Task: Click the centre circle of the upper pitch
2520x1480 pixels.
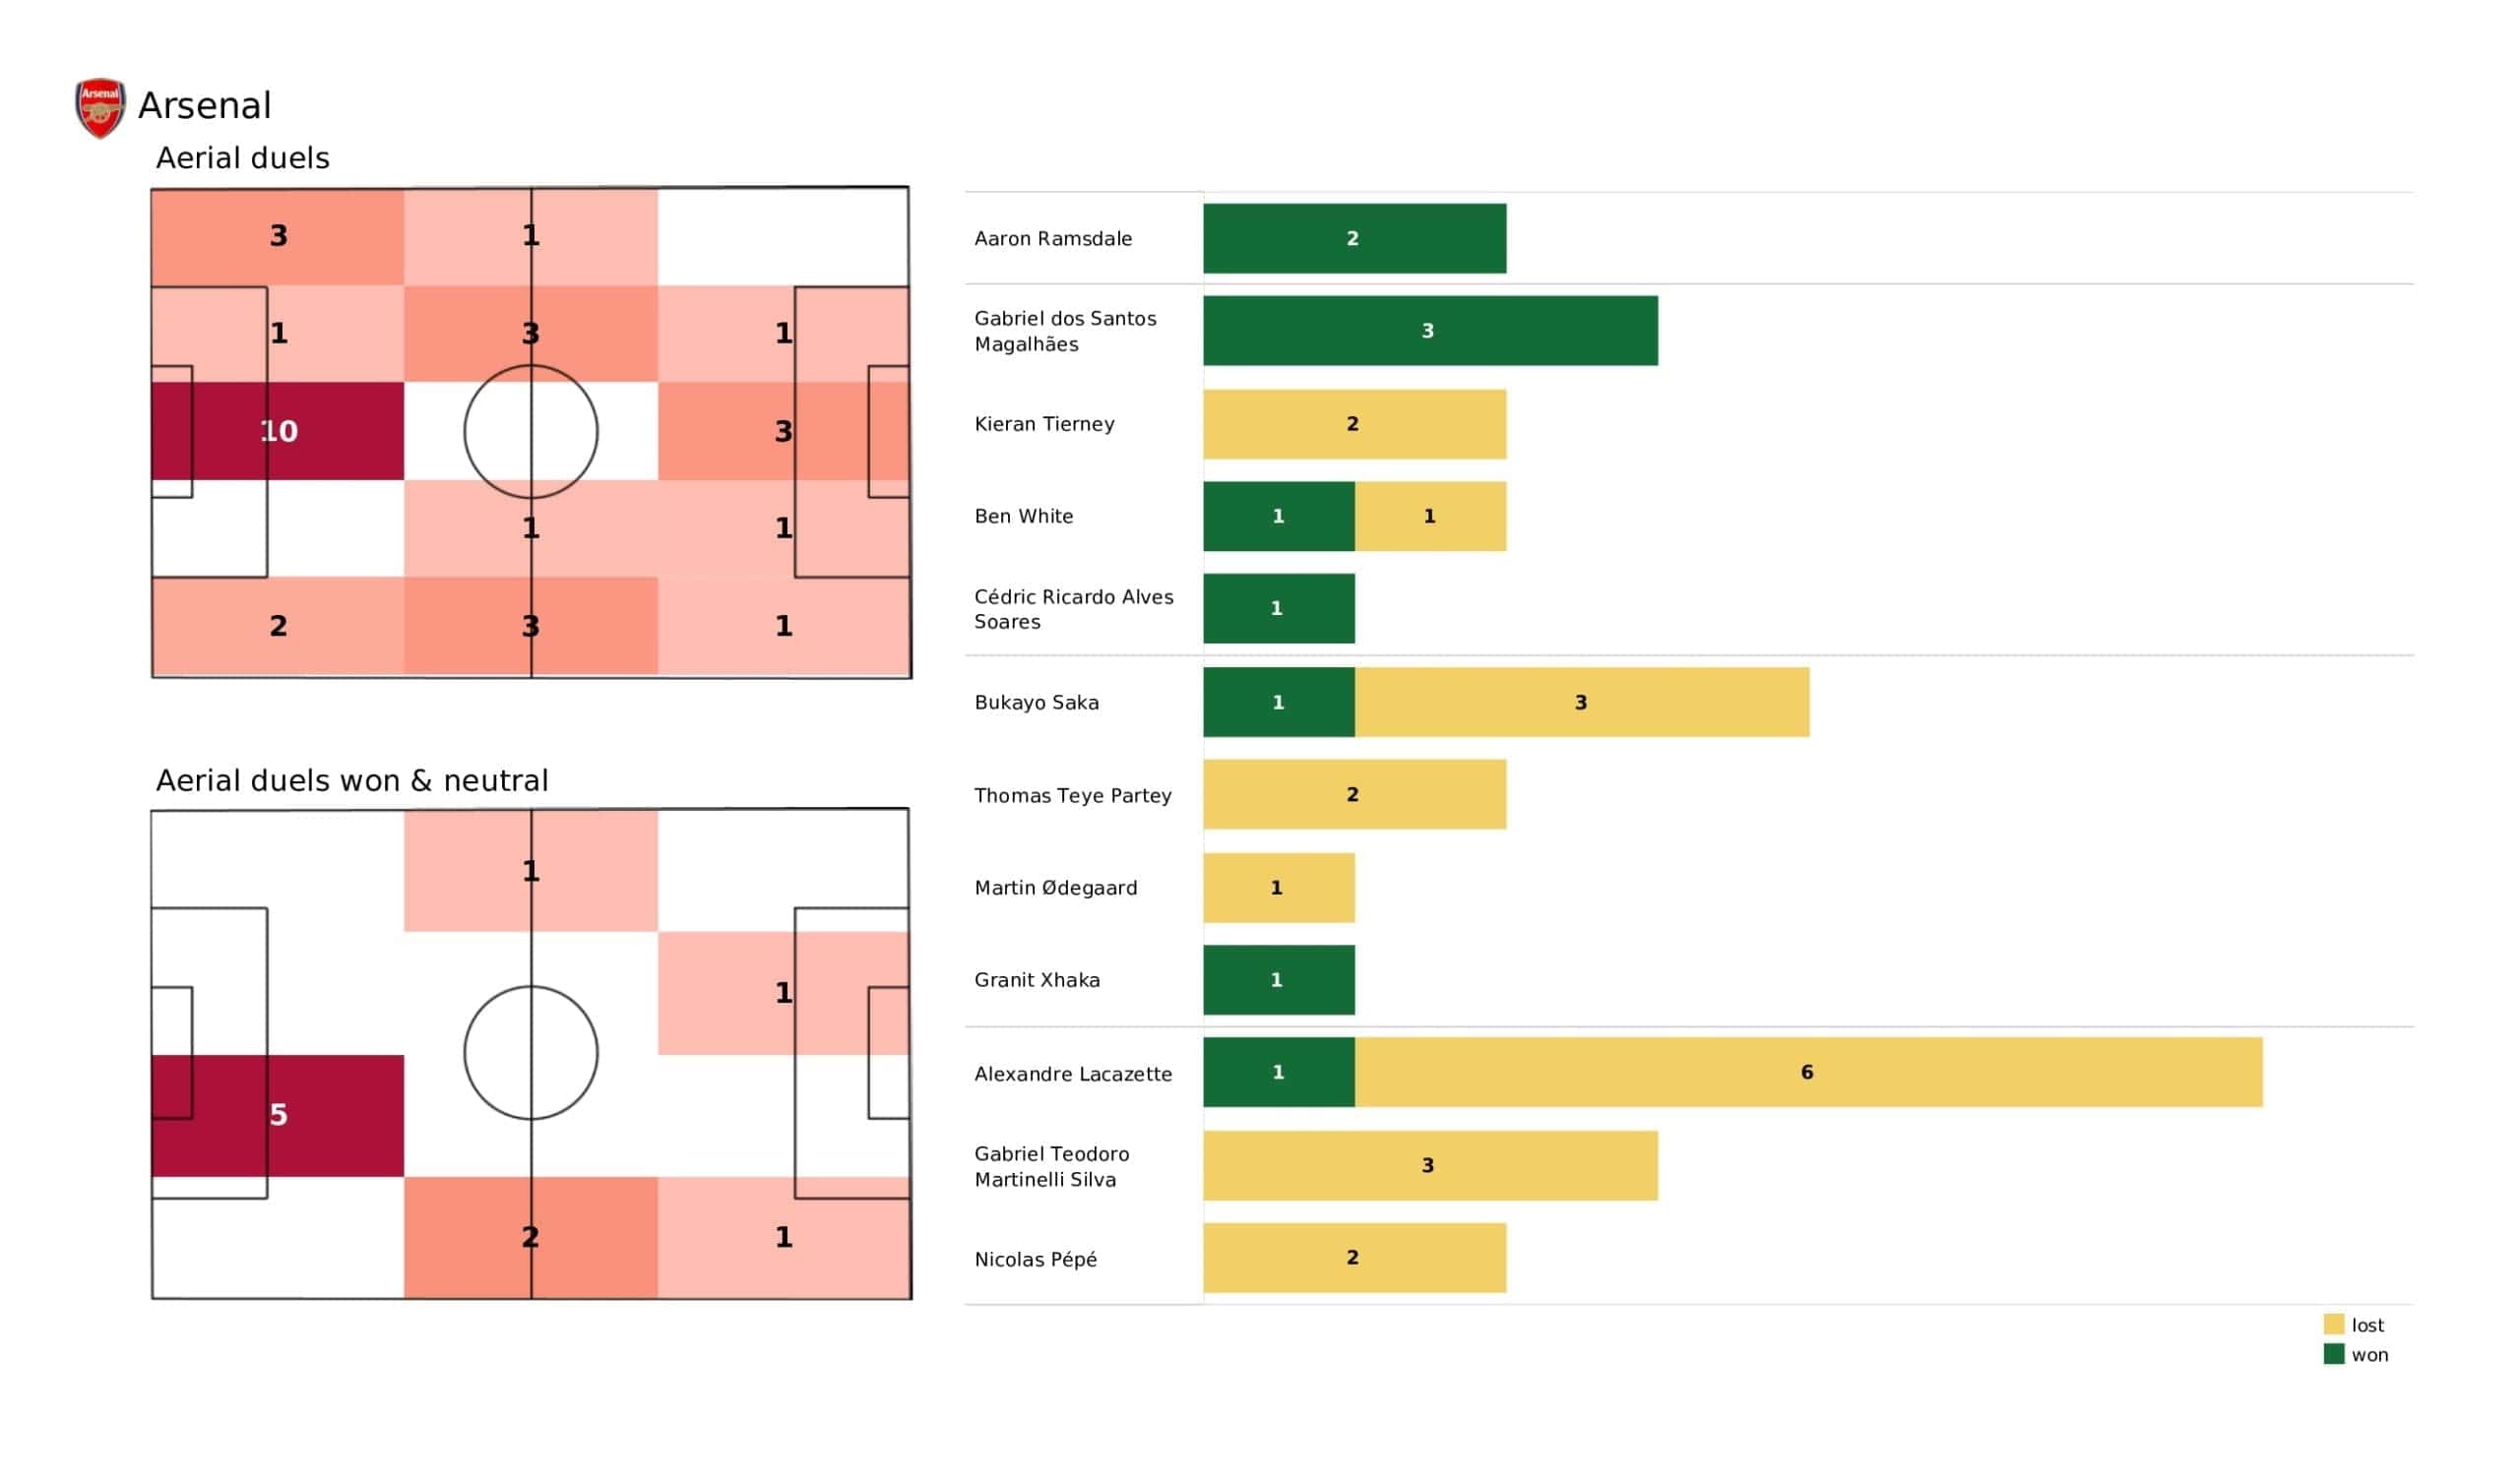Action: [531, 431]
